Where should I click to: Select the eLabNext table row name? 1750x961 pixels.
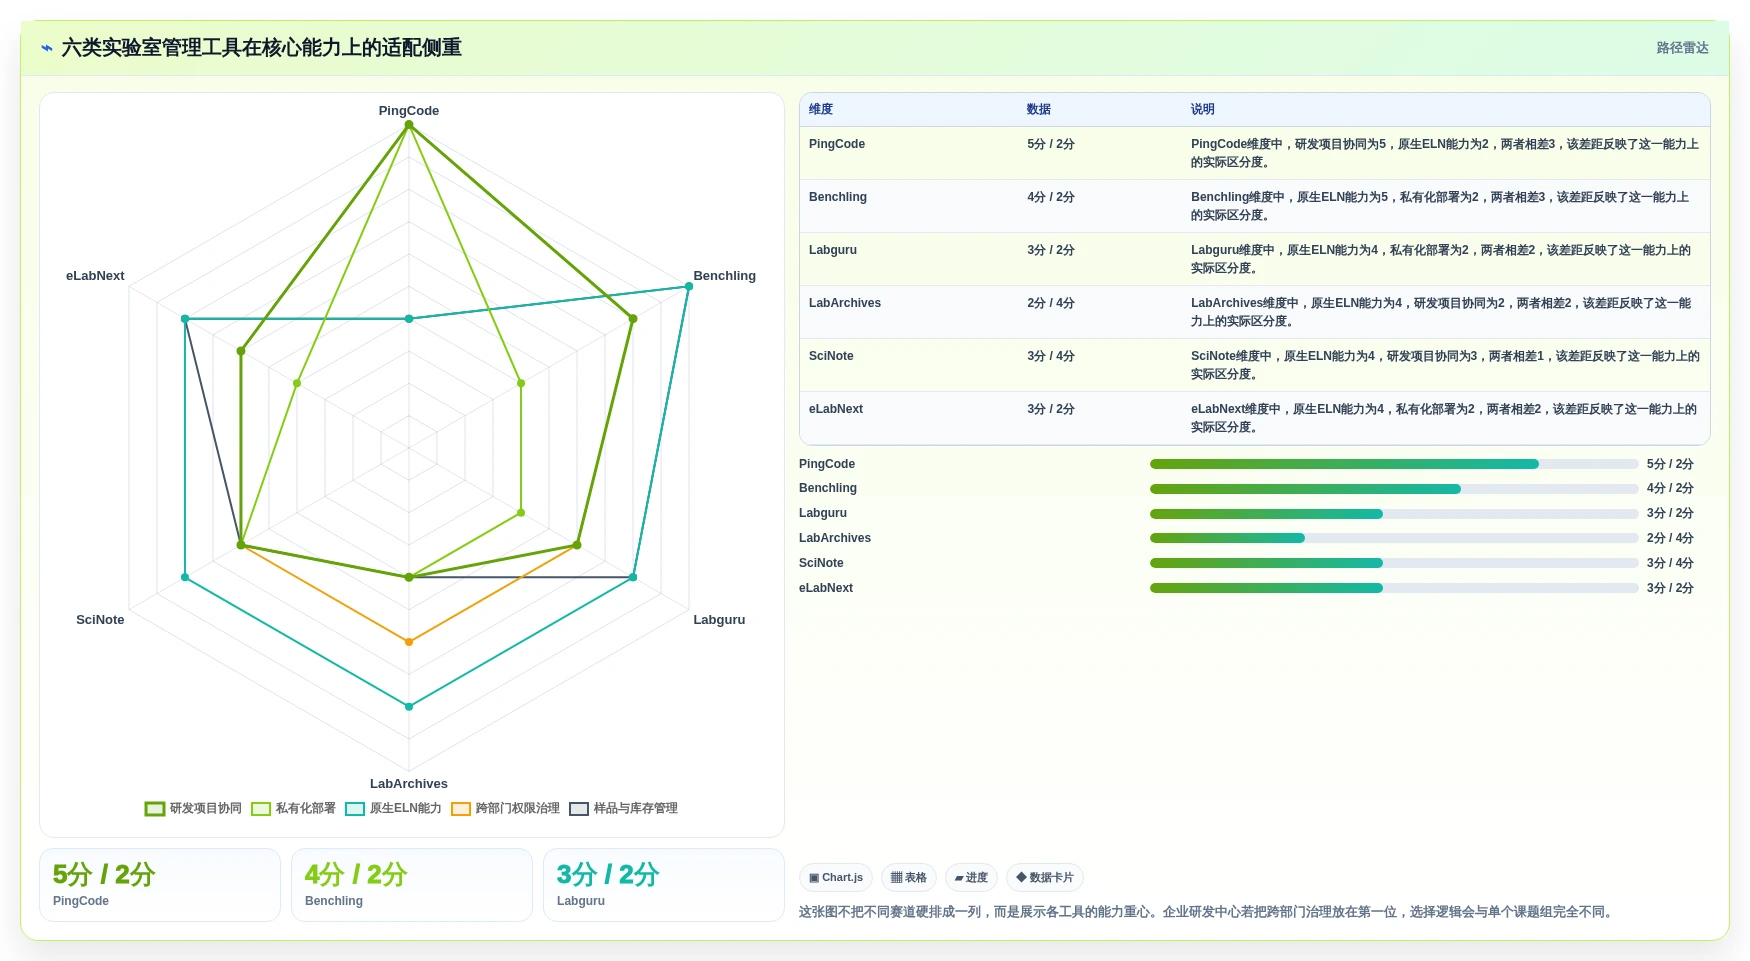click(x=836, y=409)
